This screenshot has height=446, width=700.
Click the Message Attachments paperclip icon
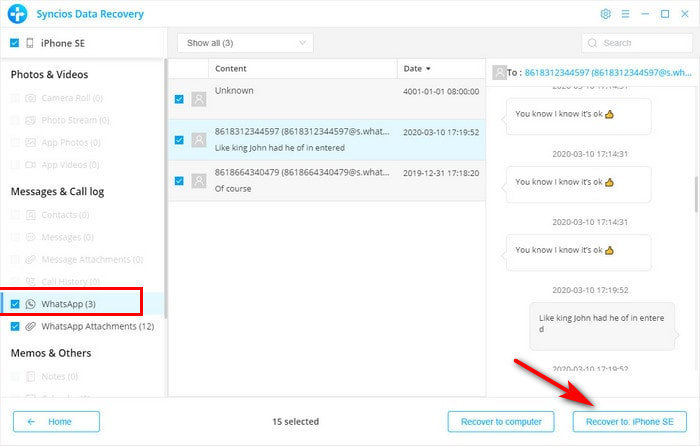pos(30,259)
